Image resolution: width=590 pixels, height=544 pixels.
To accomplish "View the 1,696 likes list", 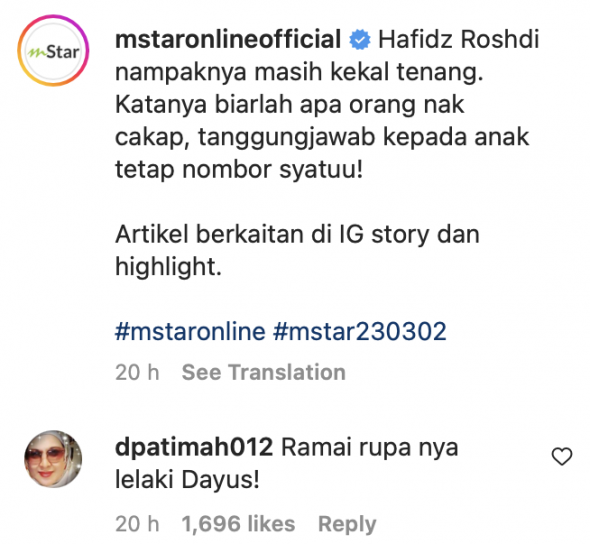I will coord(238,524).
